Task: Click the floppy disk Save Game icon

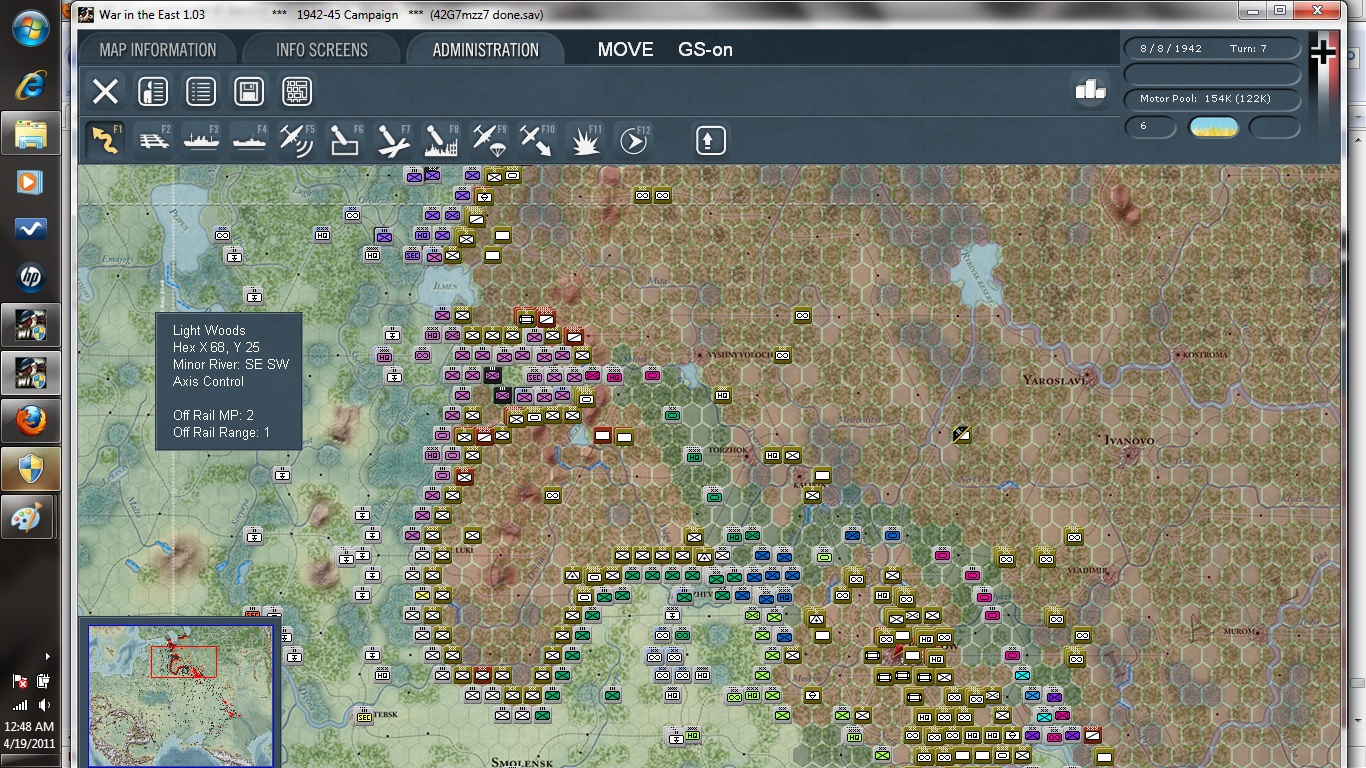Action: [249, 92]
